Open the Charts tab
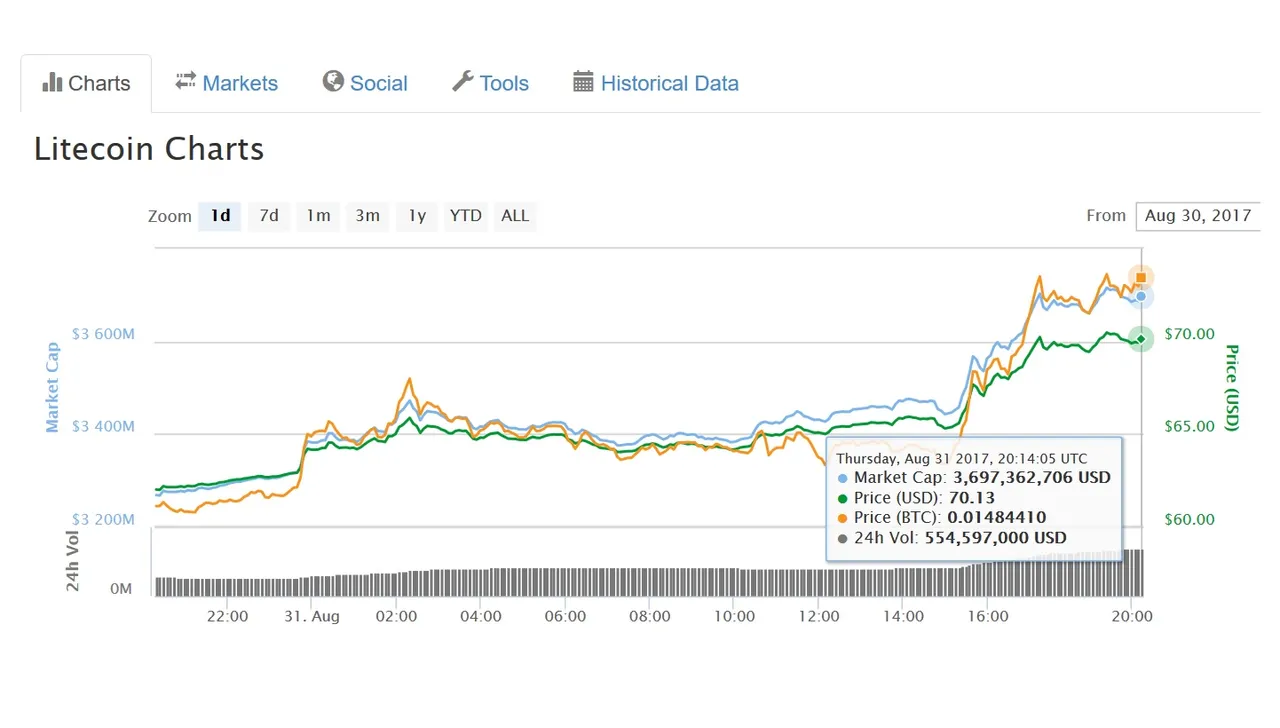Viewport: 1280px width, 728px height. coord(86,83)
